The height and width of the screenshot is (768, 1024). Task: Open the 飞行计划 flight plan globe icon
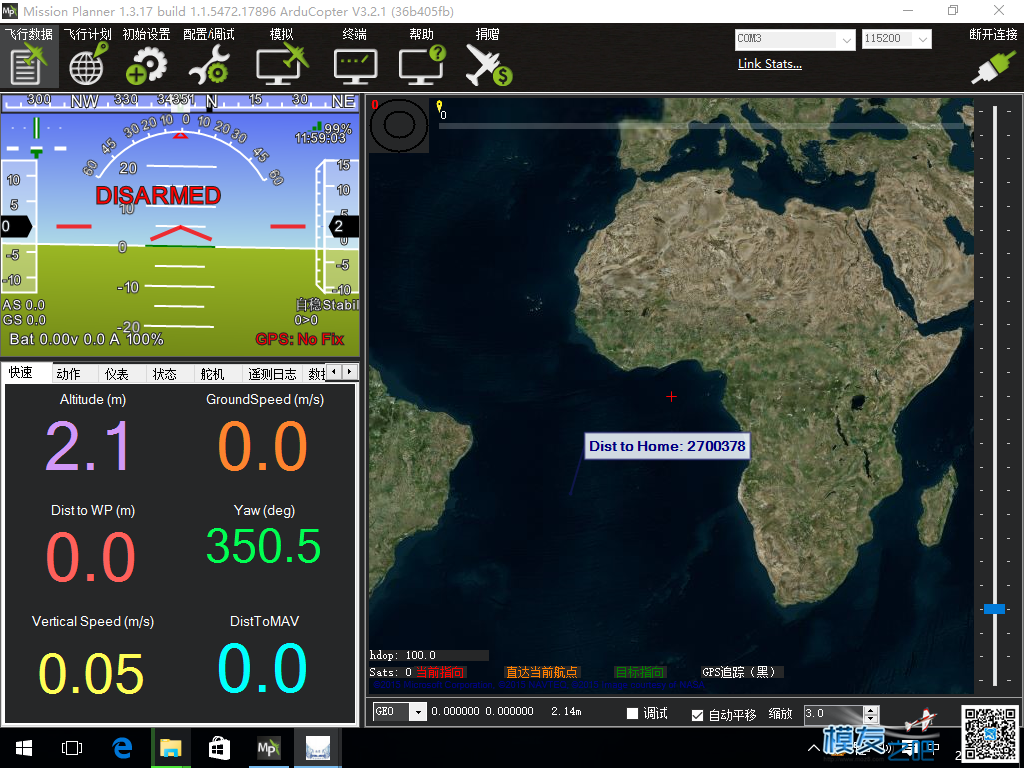(x=89, y=63)
